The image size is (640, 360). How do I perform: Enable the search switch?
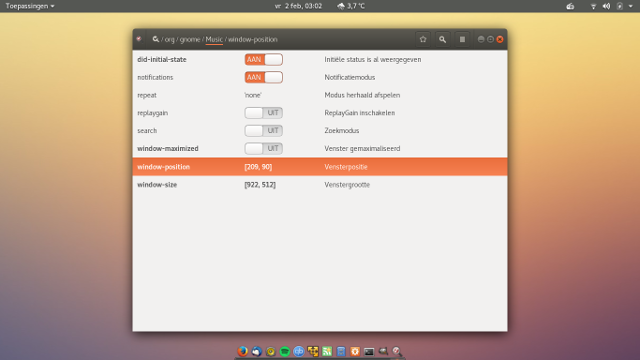tap(264, 131)
